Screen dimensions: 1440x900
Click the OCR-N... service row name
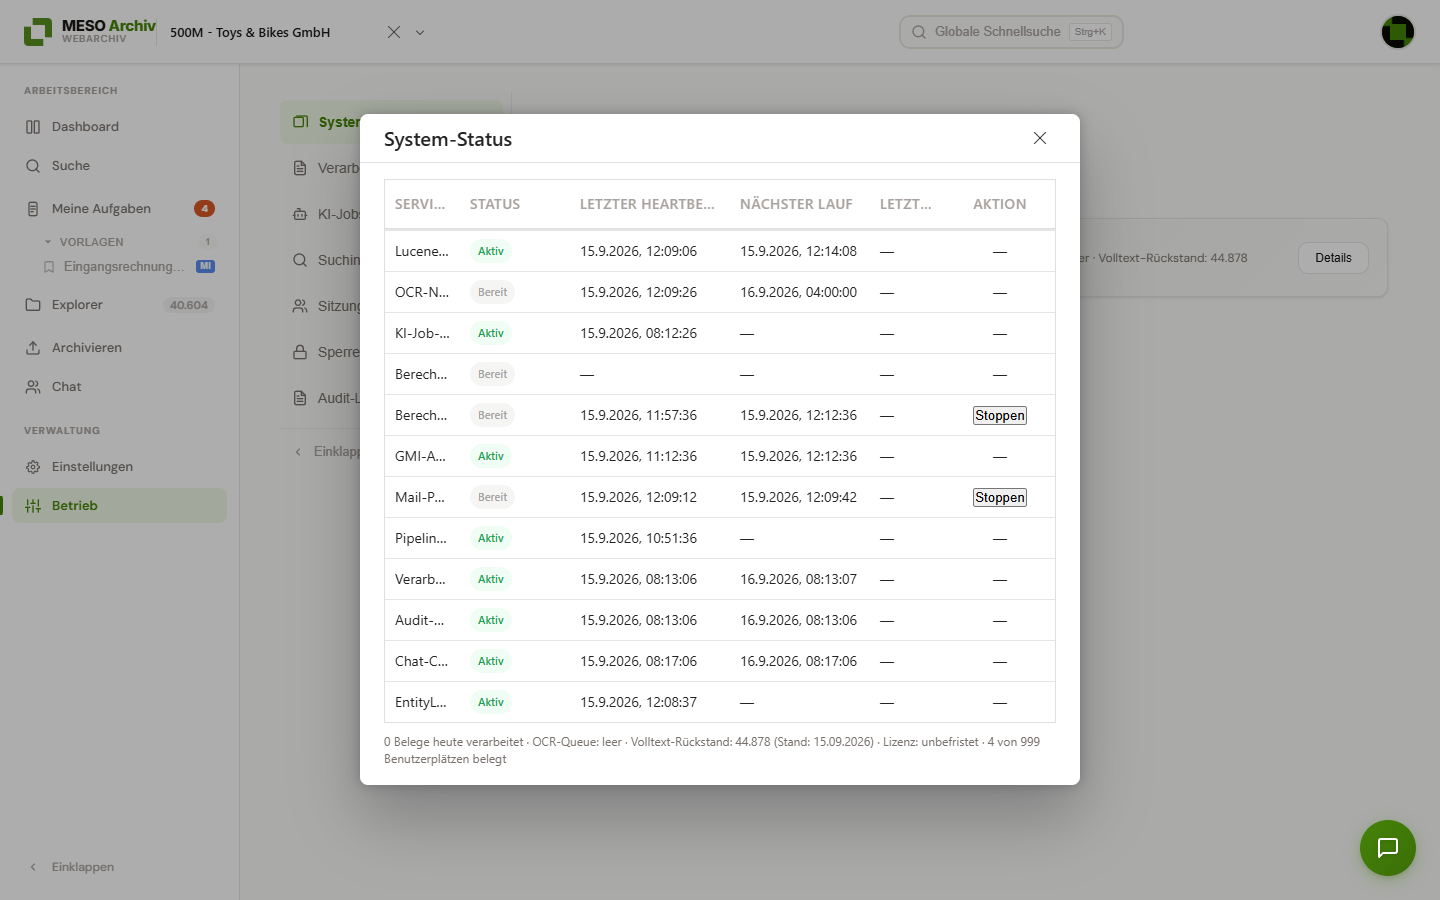click(x=422, y=292)
